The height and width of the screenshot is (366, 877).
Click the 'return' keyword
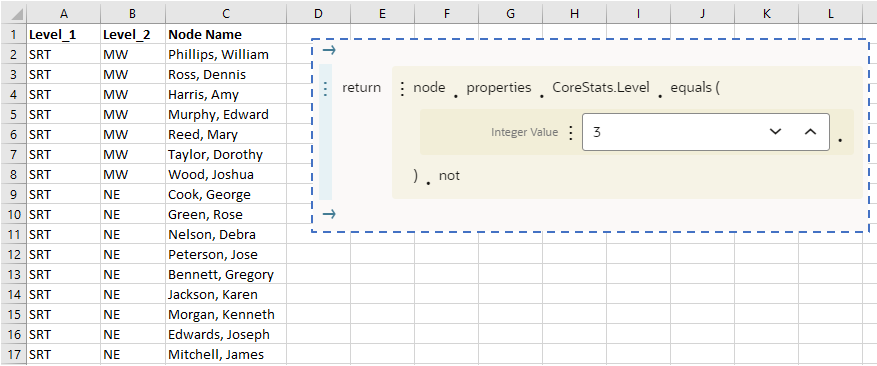[361, 88]
